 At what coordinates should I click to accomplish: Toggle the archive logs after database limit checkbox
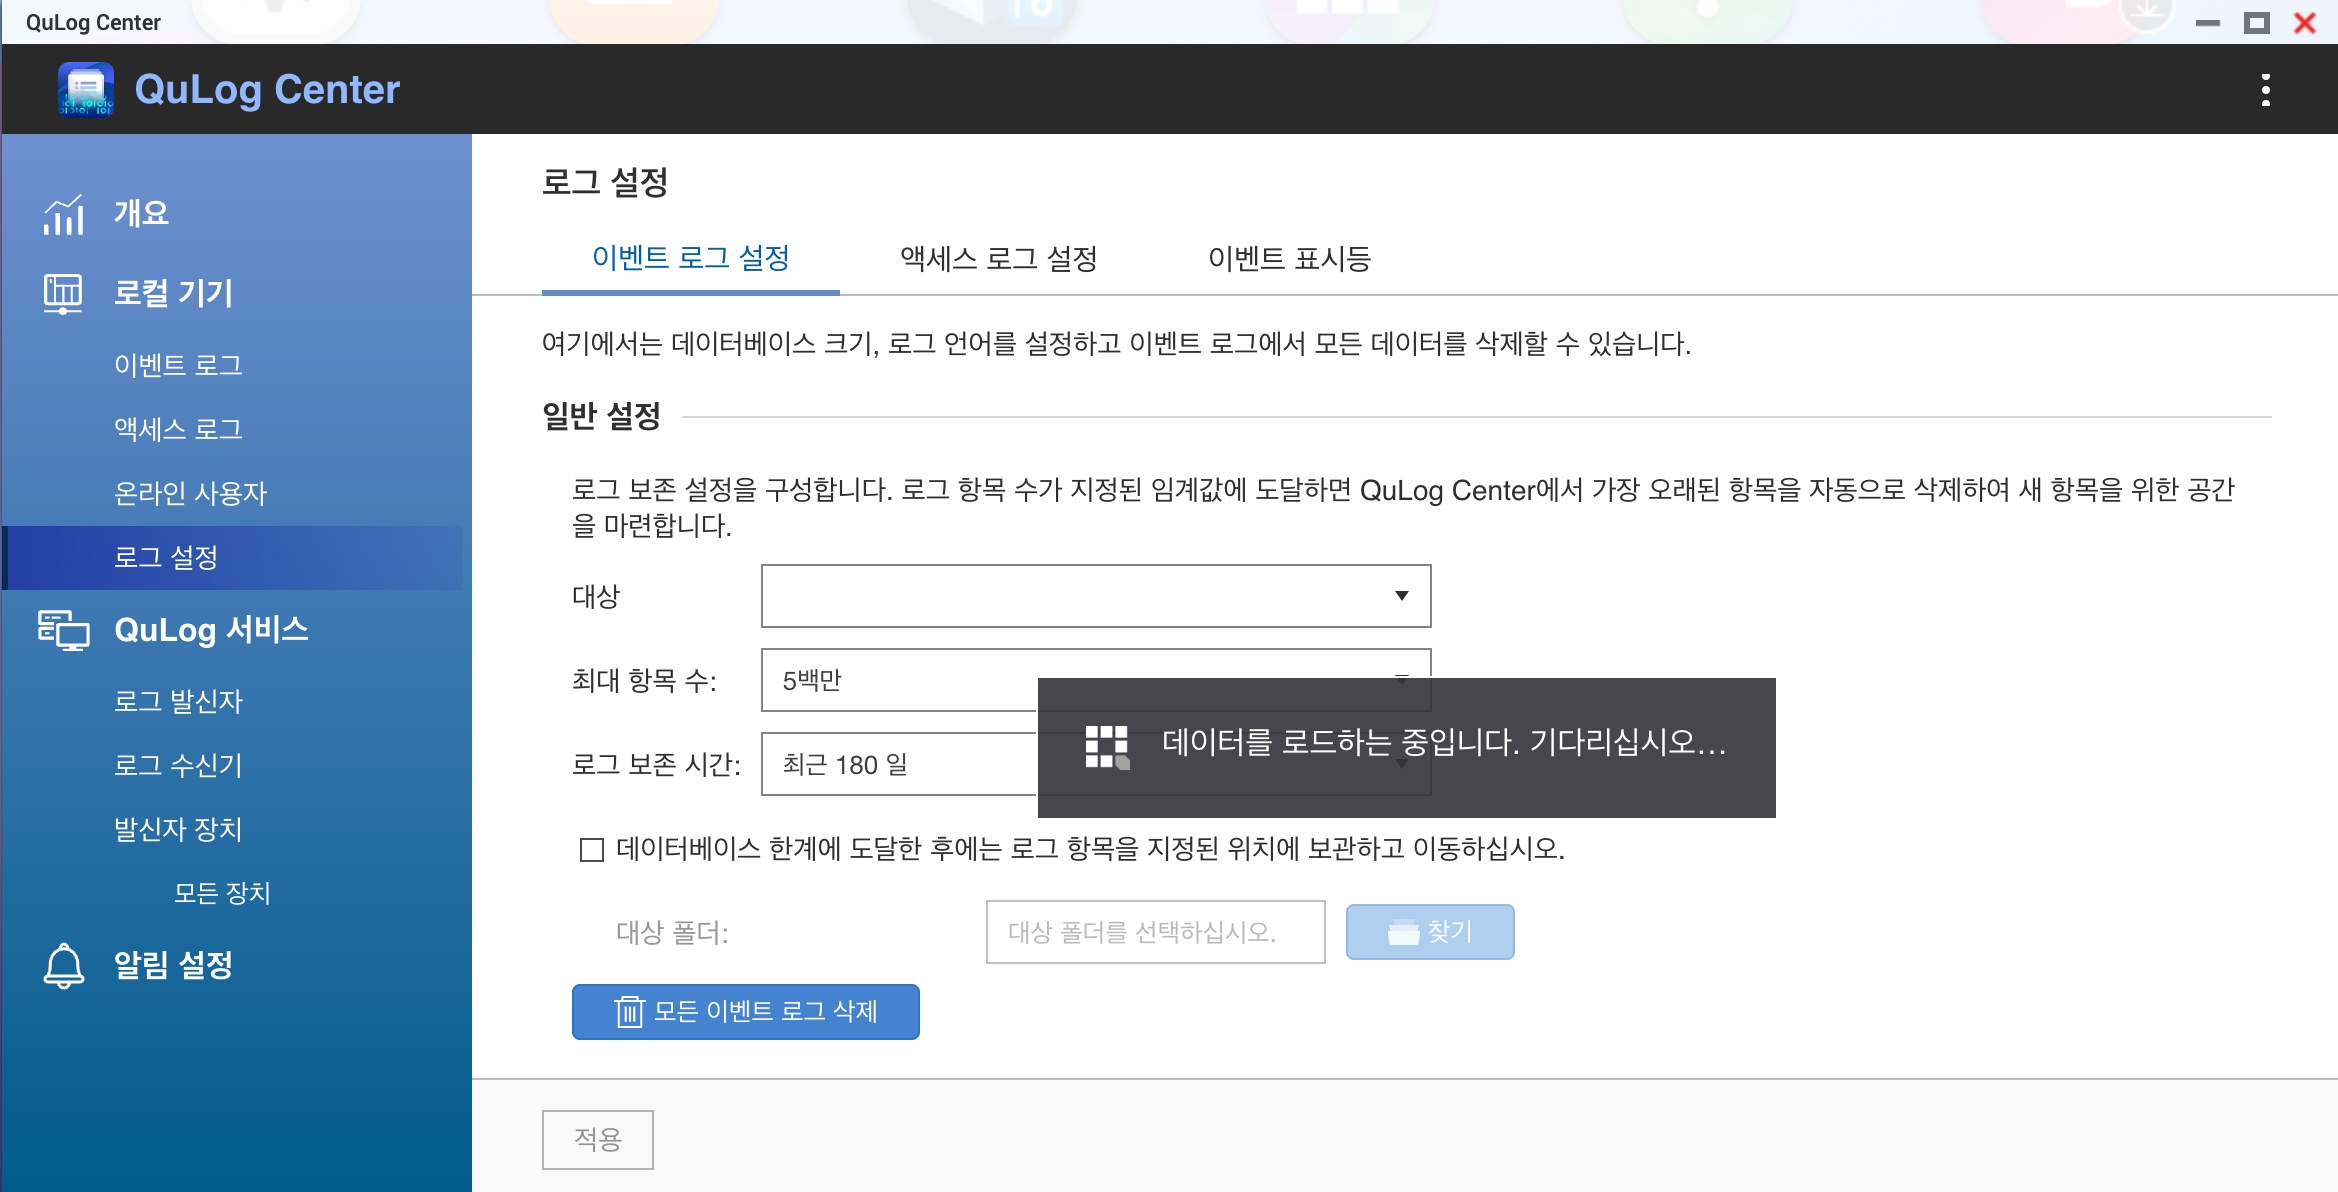click(x=592, y=850)
